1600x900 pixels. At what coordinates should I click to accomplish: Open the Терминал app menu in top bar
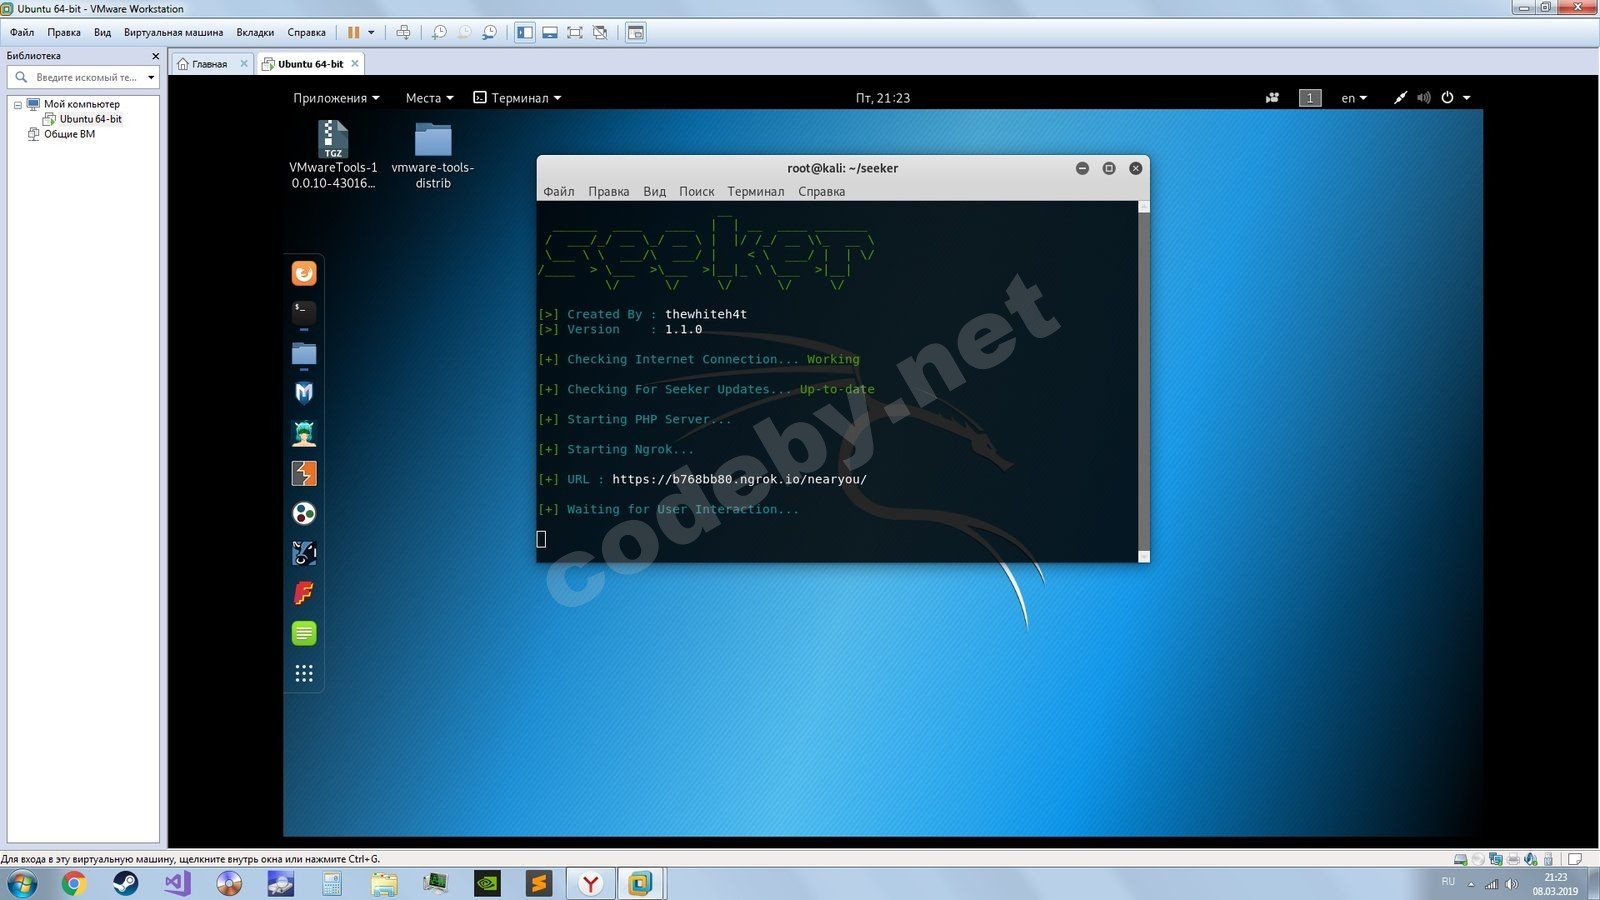(x=517, y=98)
